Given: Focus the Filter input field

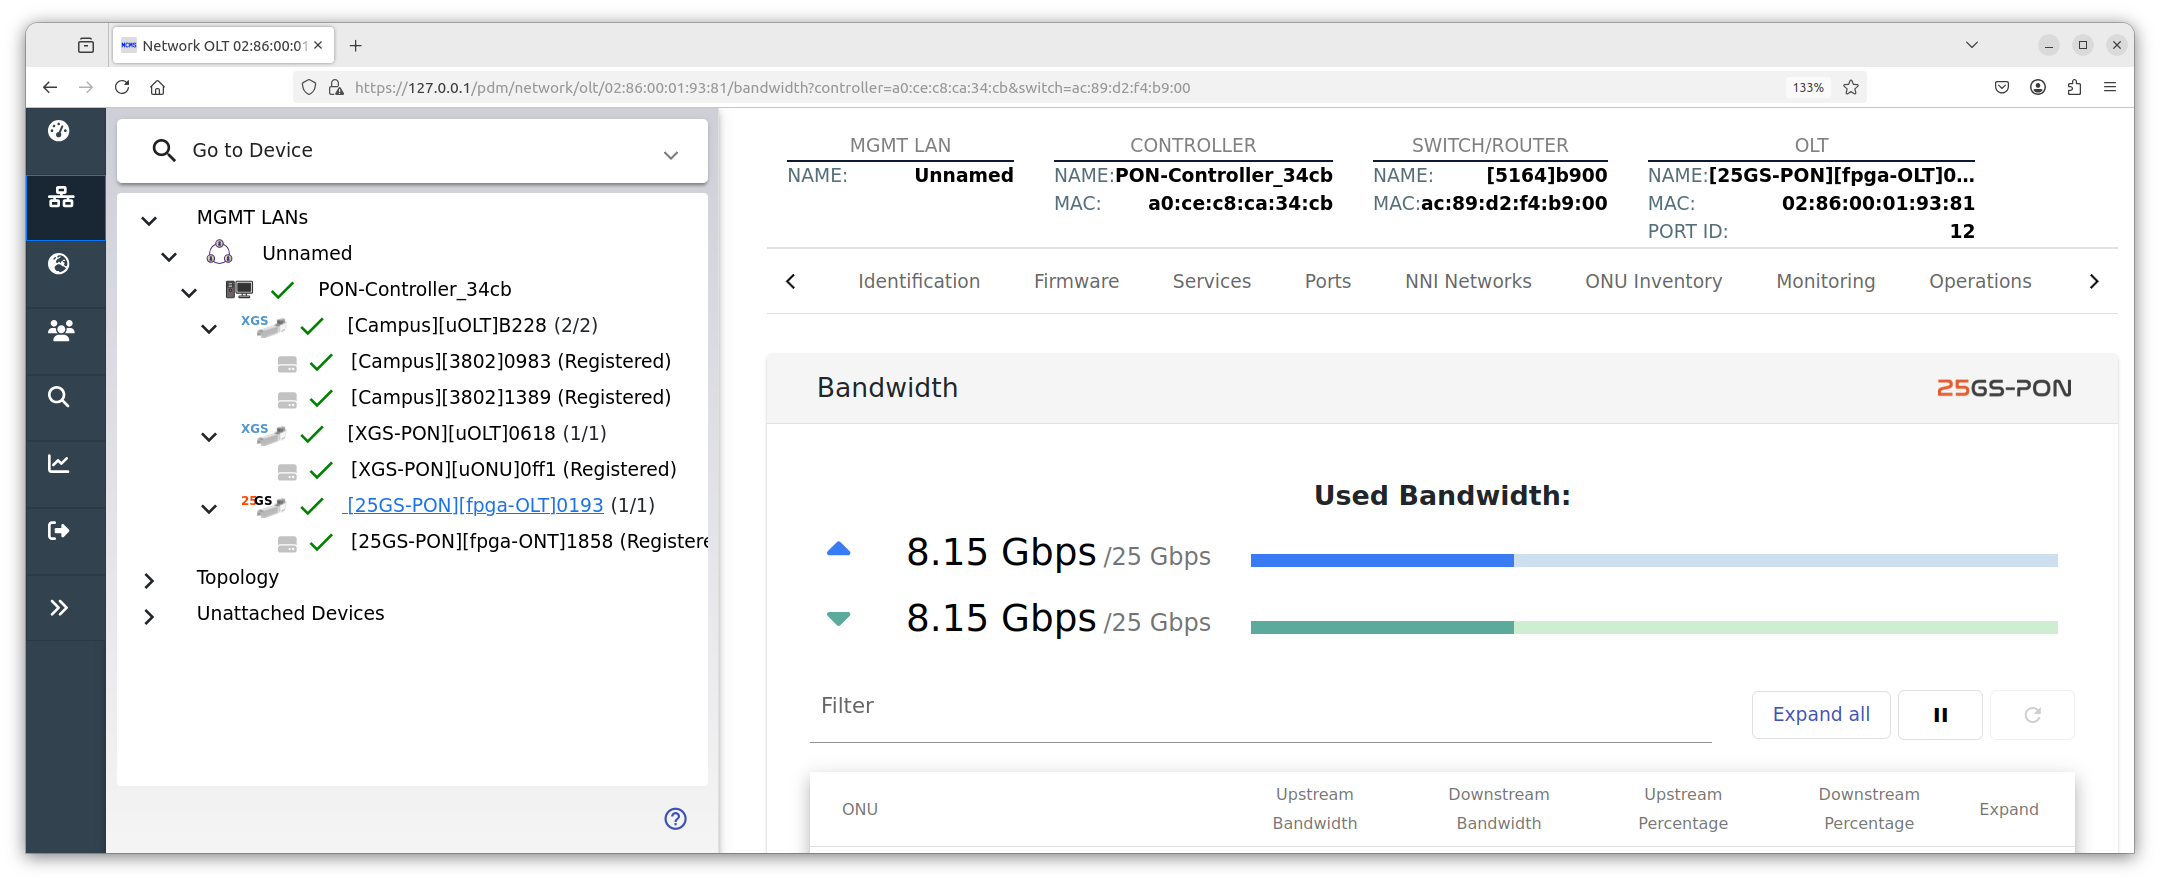Looking at the screenshot, I should tap(1260, 708).
